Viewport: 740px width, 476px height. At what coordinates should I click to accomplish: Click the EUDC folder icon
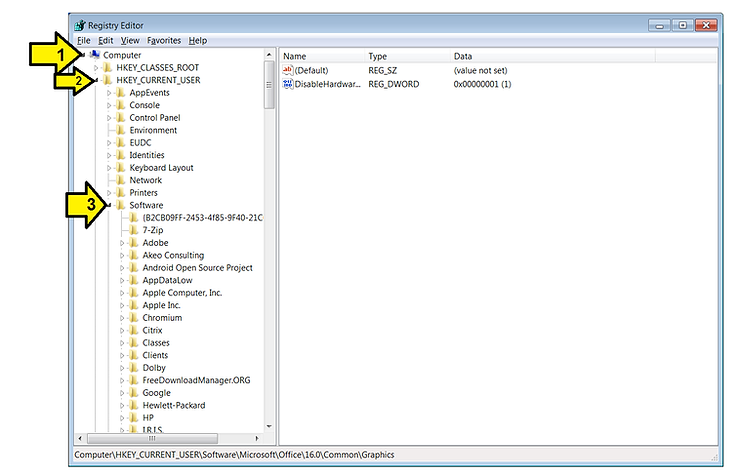point(121,142)
